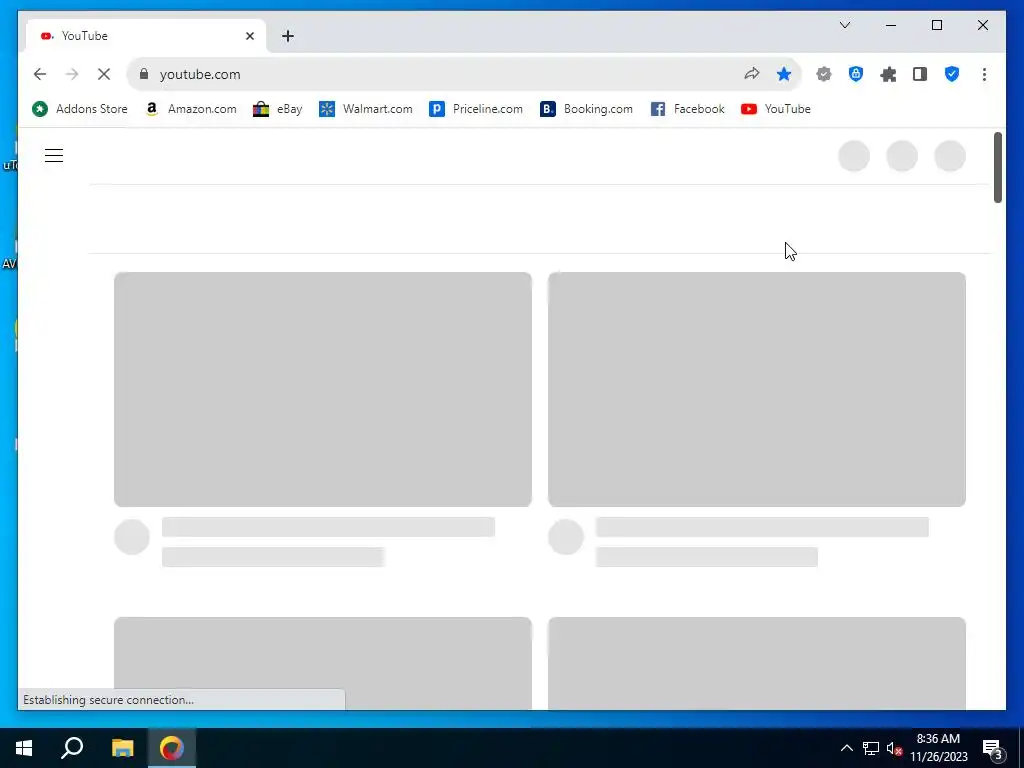The image size is (1024, 768).
Task: Open the gray gear-badge extension icon
Action: click(824, 74)
